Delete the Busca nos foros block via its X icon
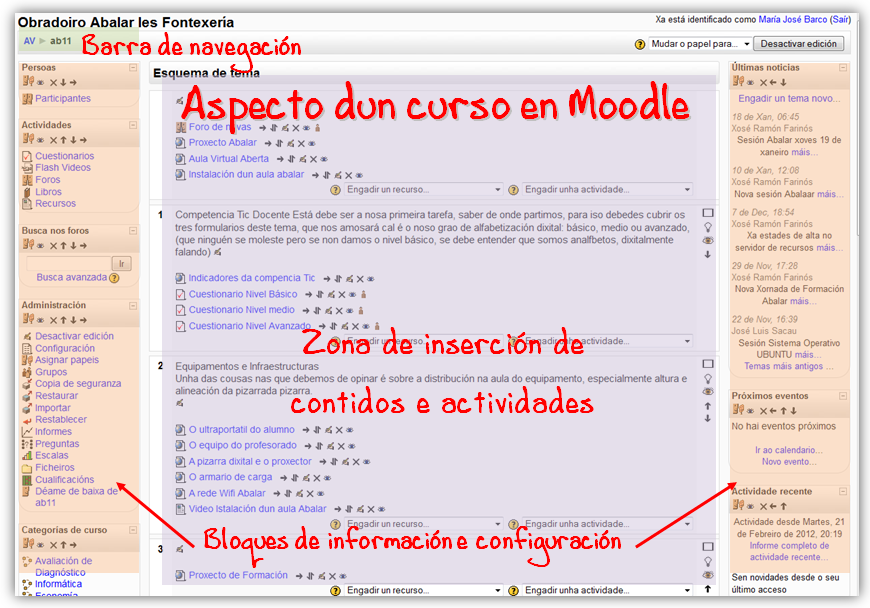The image size is (870, 608). 52,246
